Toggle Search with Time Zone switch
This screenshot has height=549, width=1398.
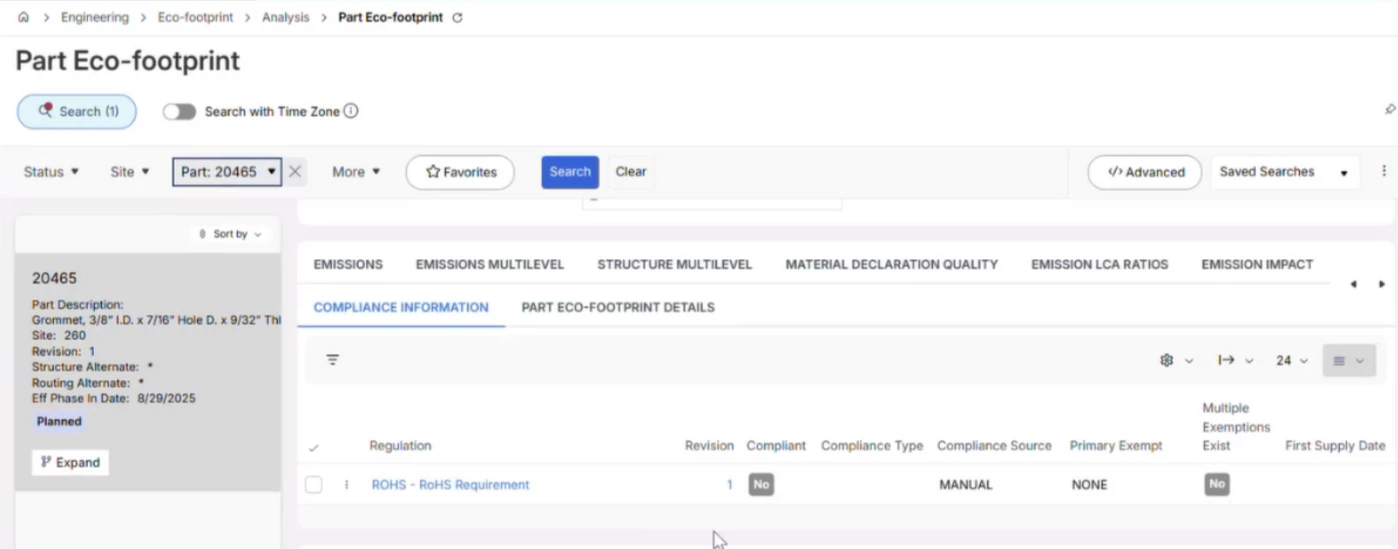point(180,111)
